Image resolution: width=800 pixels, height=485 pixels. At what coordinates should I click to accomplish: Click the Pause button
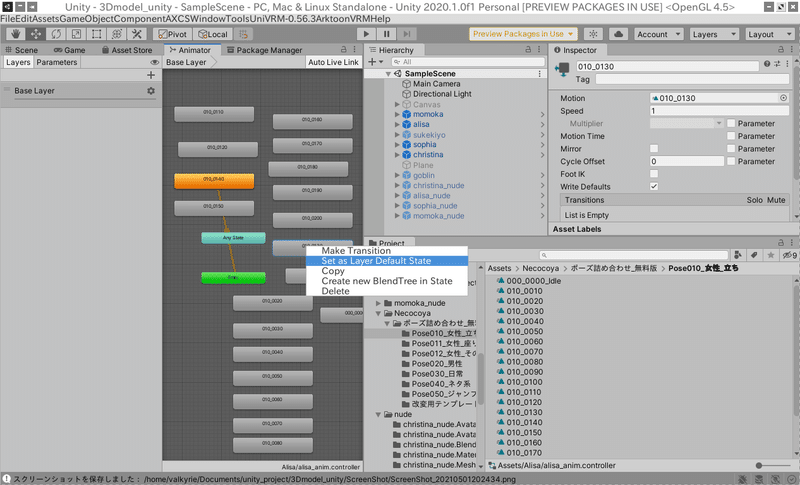(x=386, y=34)
